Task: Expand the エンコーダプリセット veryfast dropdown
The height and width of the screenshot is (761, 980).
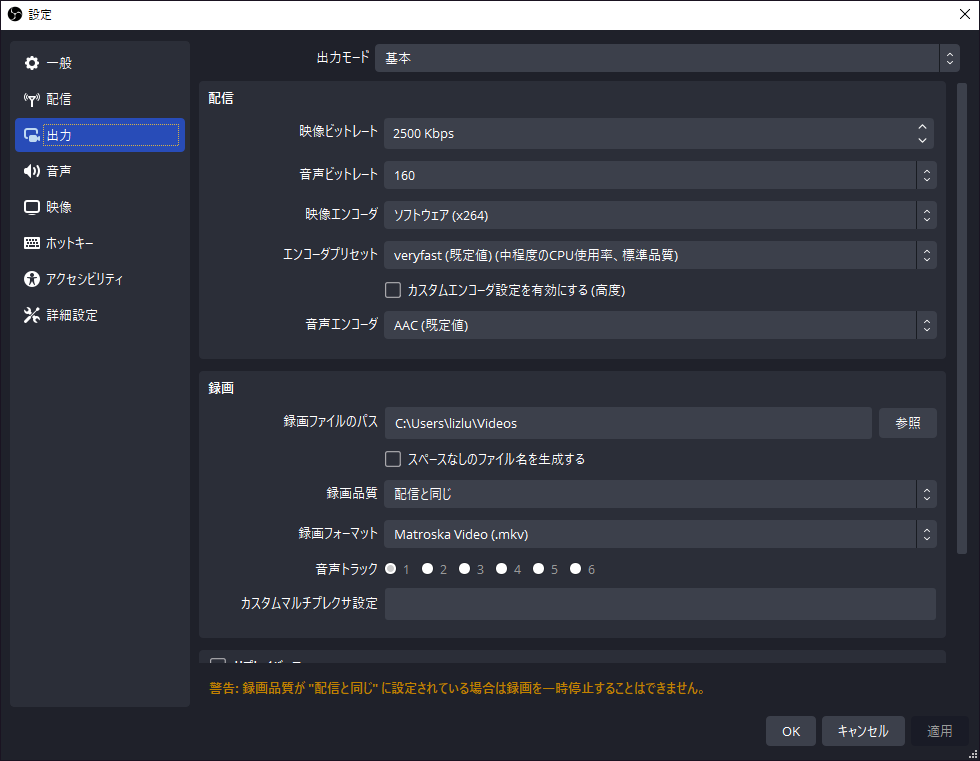Action: click(660, 255)
